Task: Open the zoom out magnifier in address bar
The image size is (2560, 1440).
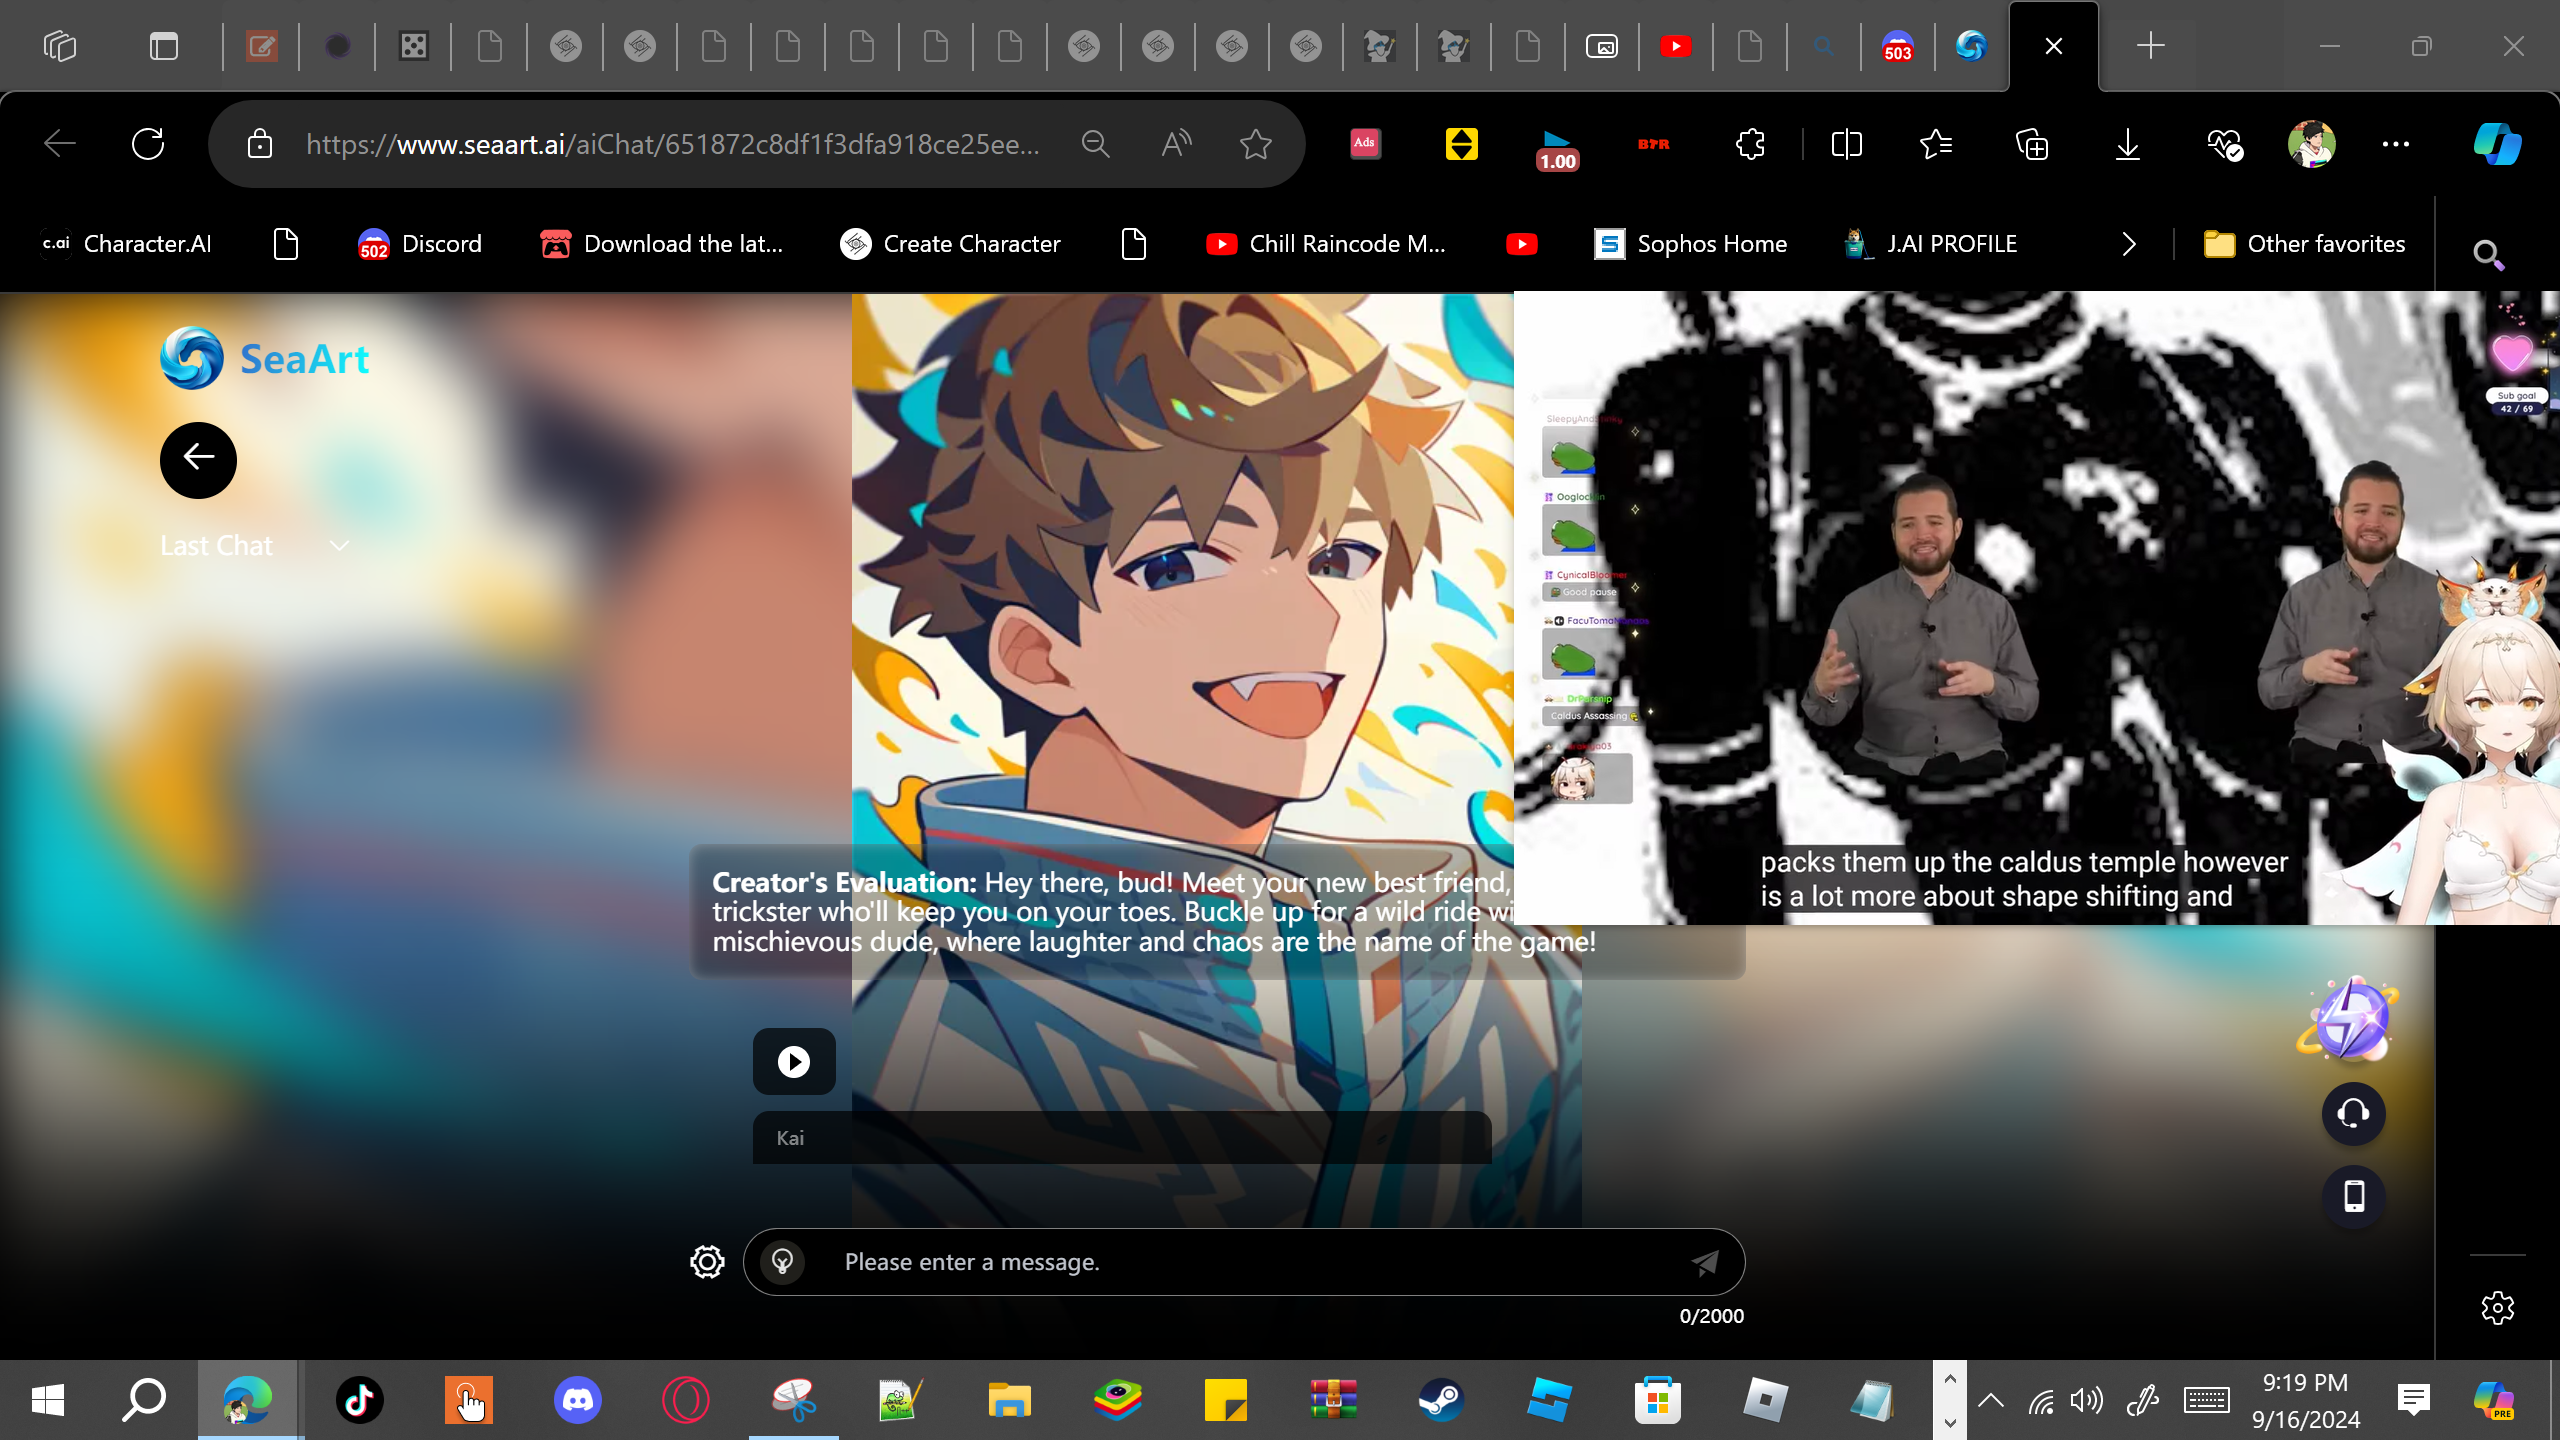Action: coord(1096,144)
